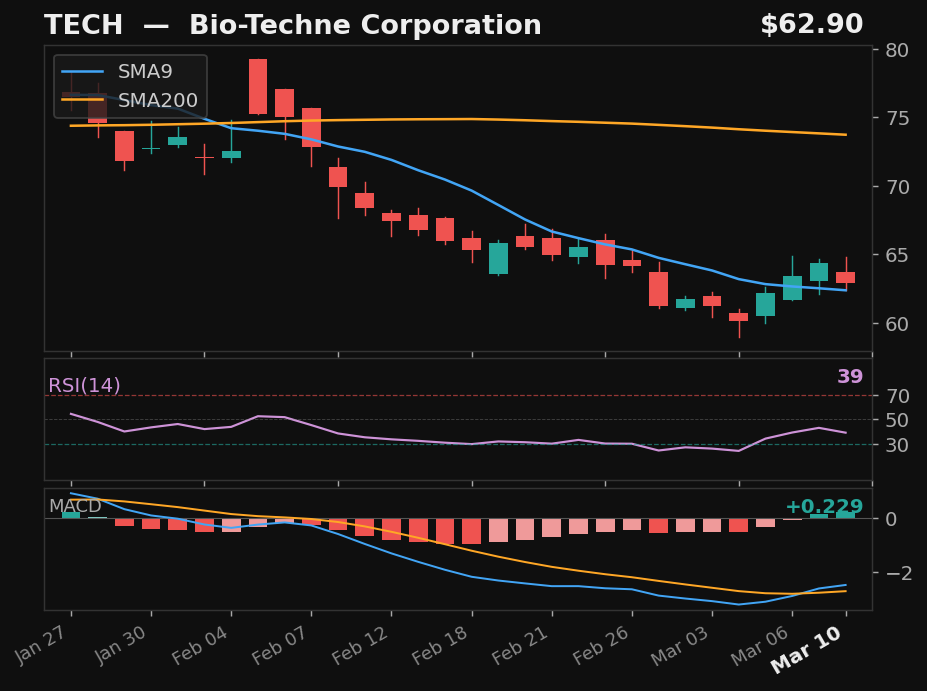Click the blue SMA9 legend line swatch

point(83,72)
